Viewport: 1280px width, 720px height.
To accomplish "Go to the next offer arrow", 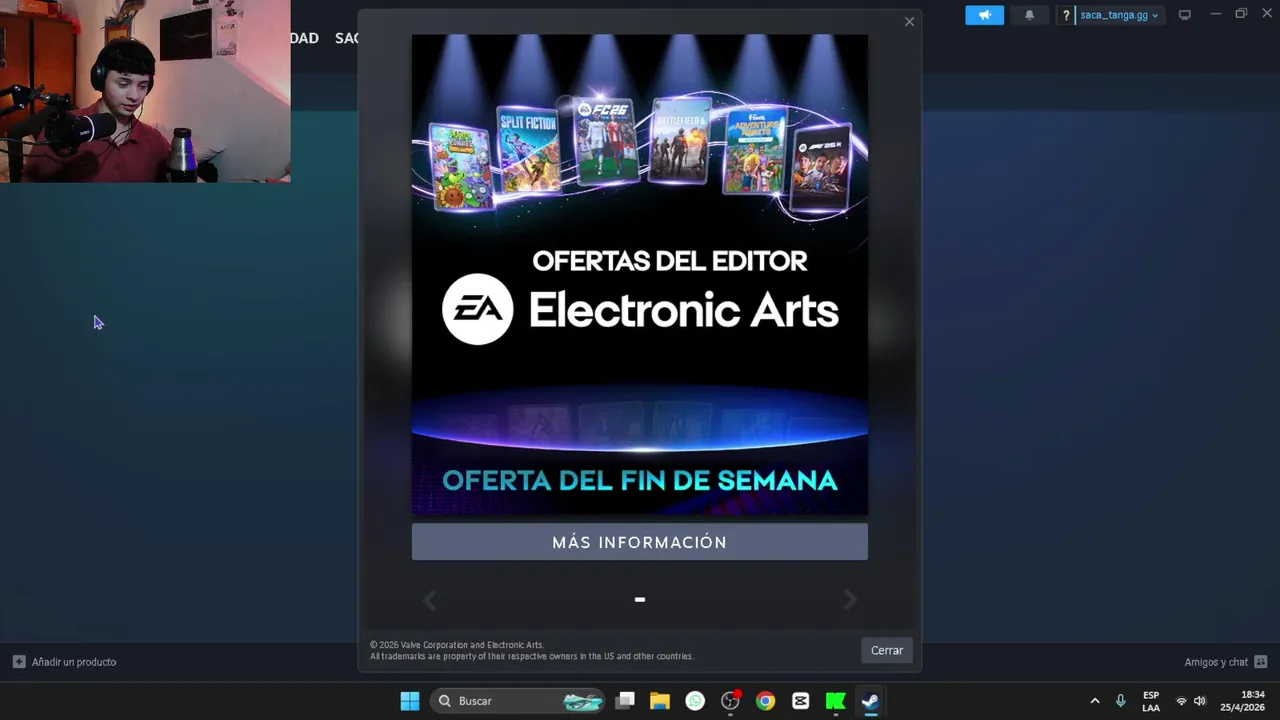I will click(x=850, y=599).
